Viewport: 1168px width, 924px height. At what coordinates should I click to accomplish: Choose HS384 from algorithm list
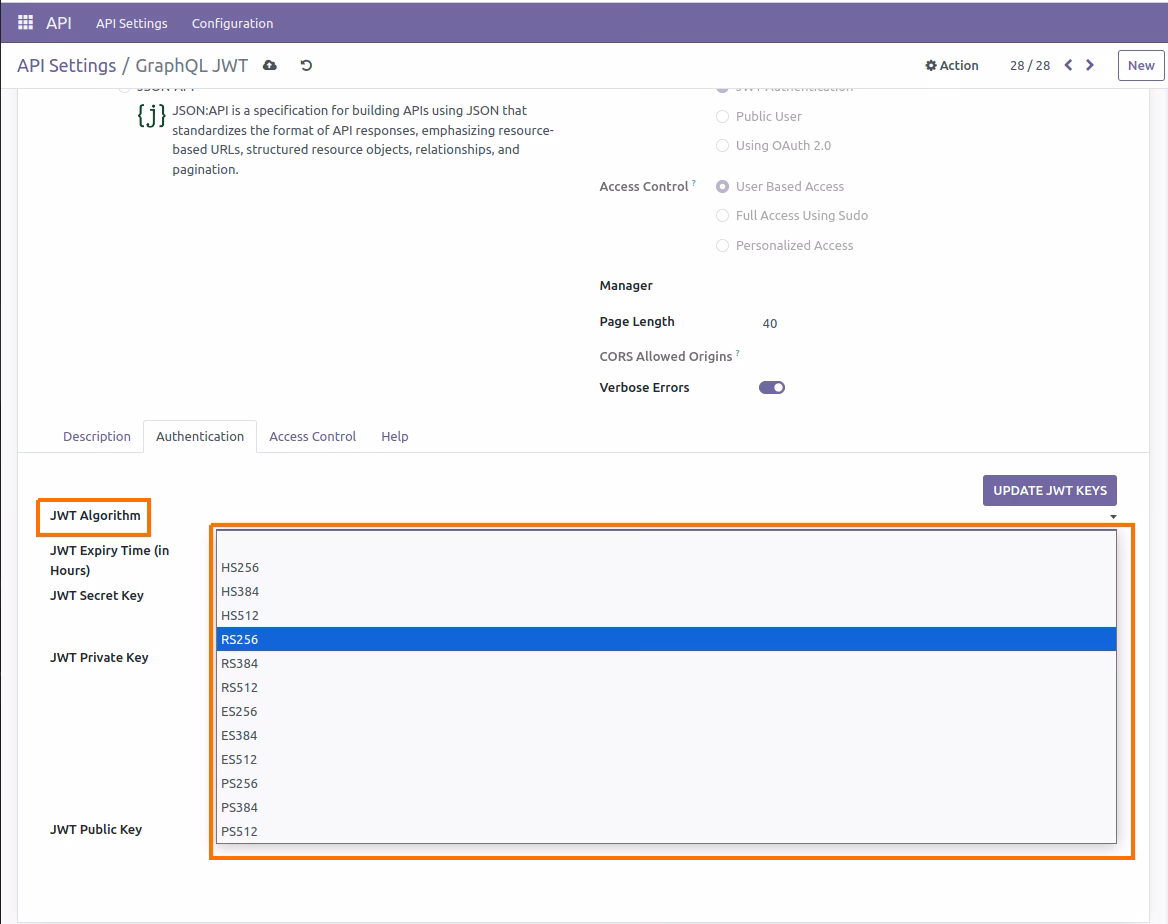tap(666, 591)
